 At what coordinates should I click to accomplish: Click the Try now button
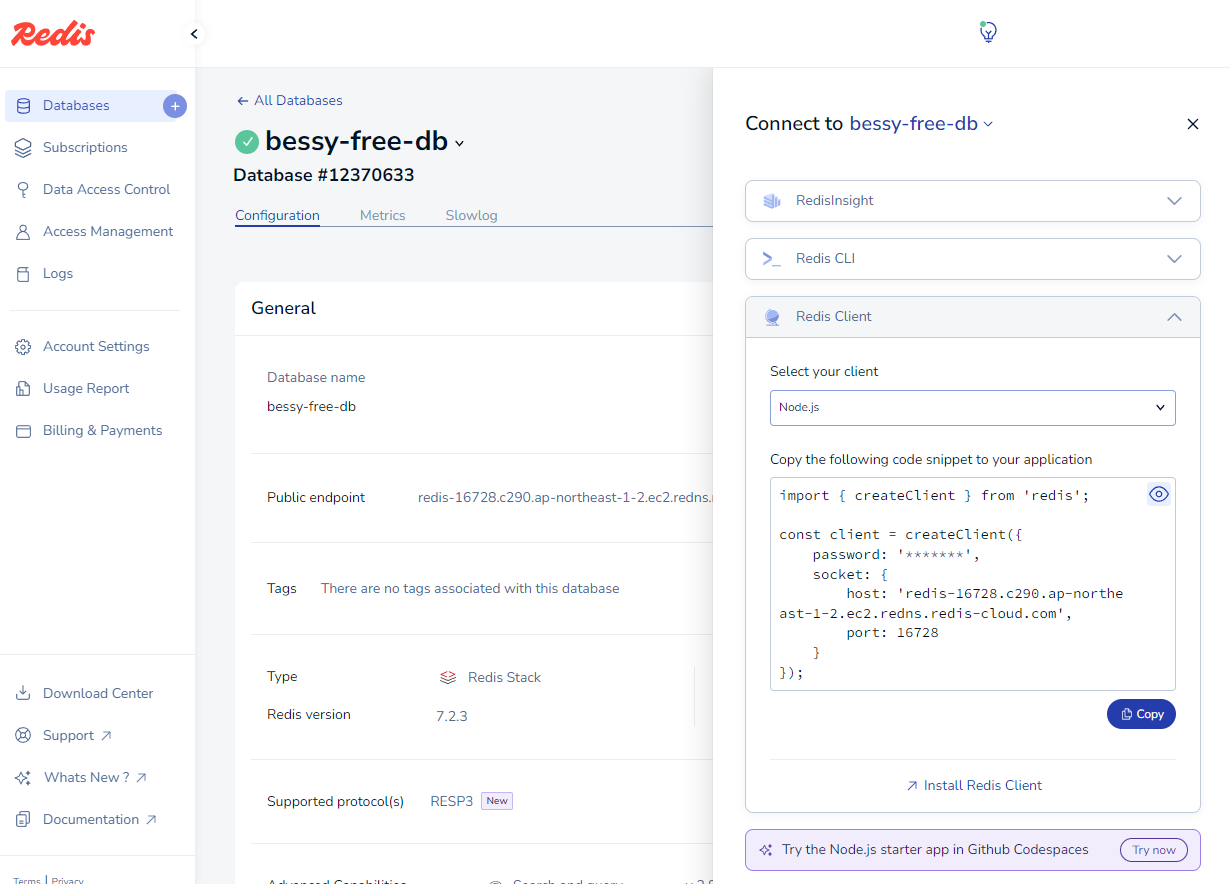[1154, 850]
